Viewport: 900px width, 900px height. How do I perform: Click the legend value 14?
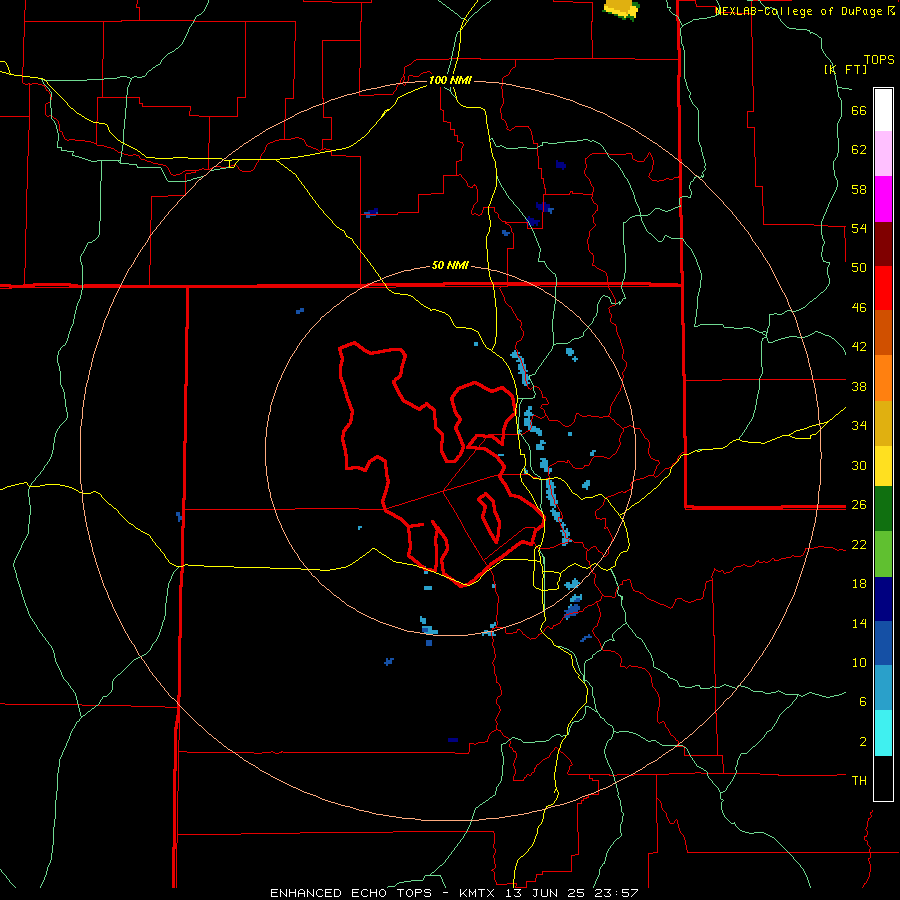point(859,623)
